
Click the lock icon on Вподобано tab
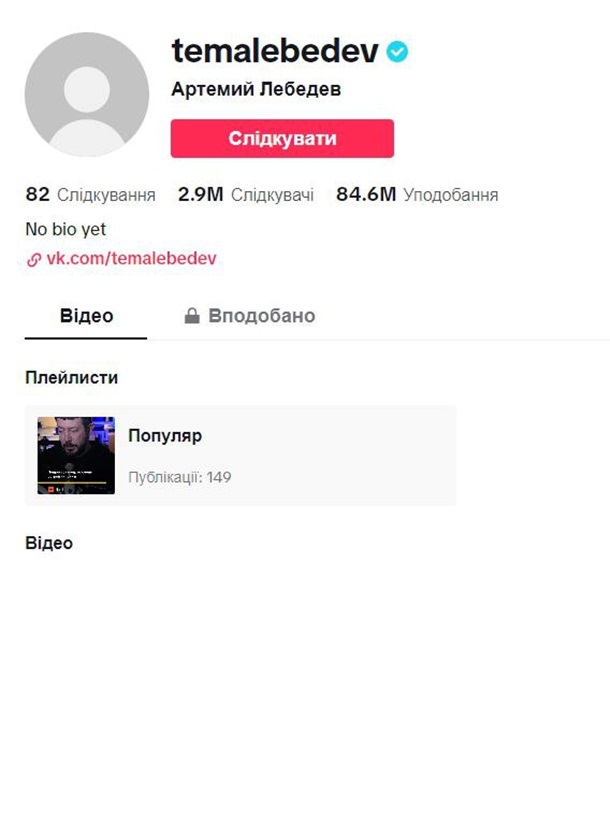pyautogui.click(x=192, y=316)
